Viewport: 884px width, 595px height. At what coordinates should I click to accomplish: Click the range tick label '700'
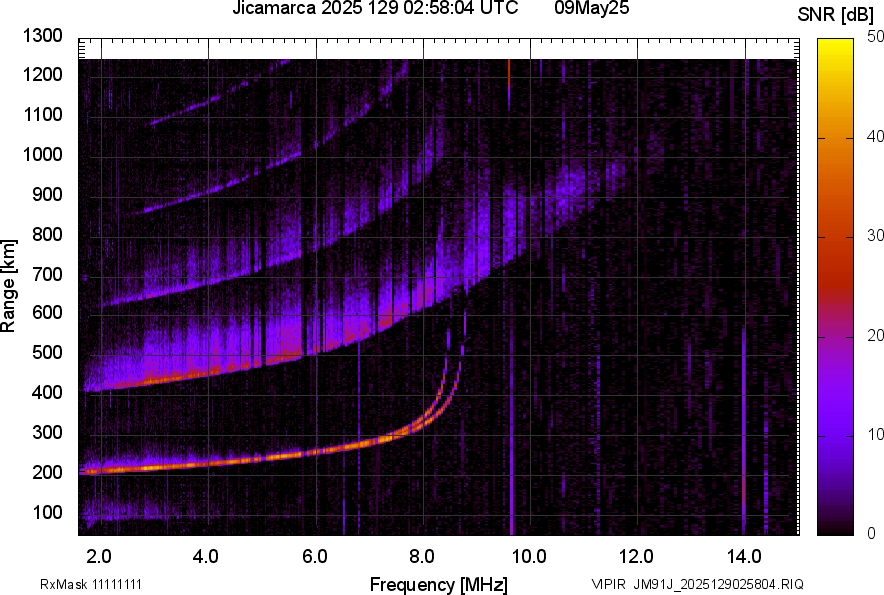[x=47, y=274]
